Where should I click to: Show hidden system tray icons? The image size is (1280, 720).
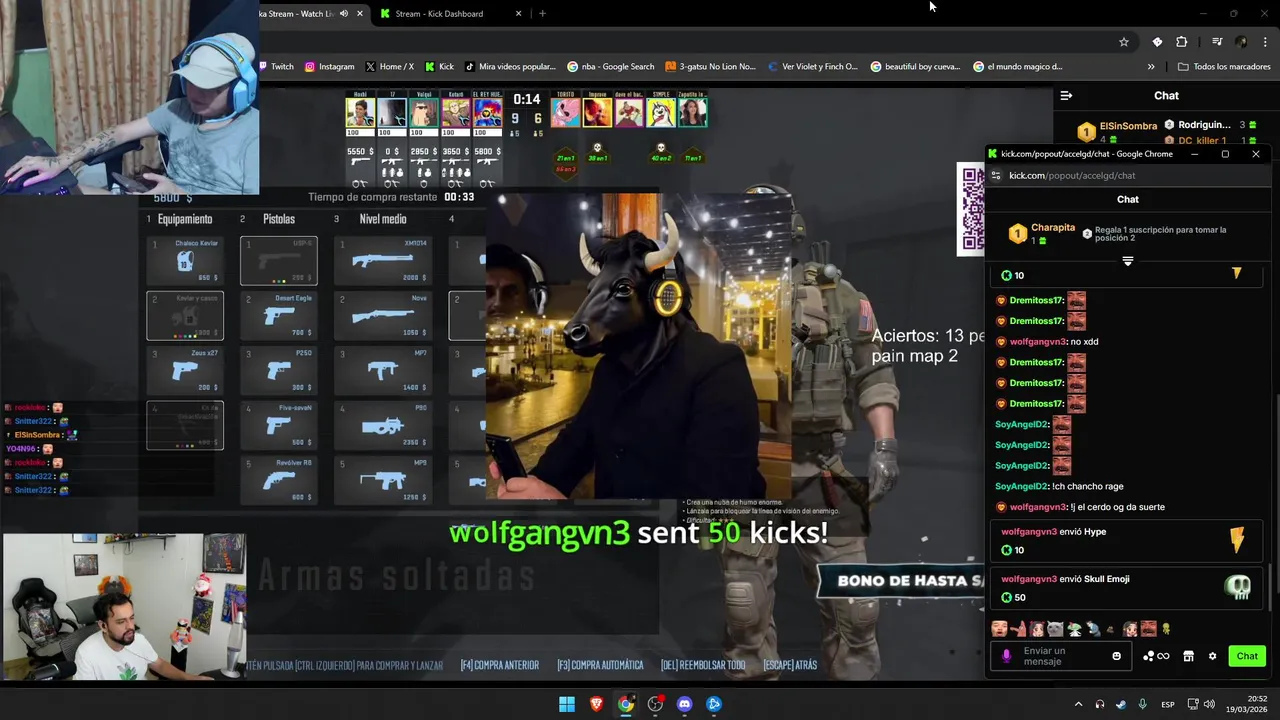pyautogui.click(x=1078, y=704)
